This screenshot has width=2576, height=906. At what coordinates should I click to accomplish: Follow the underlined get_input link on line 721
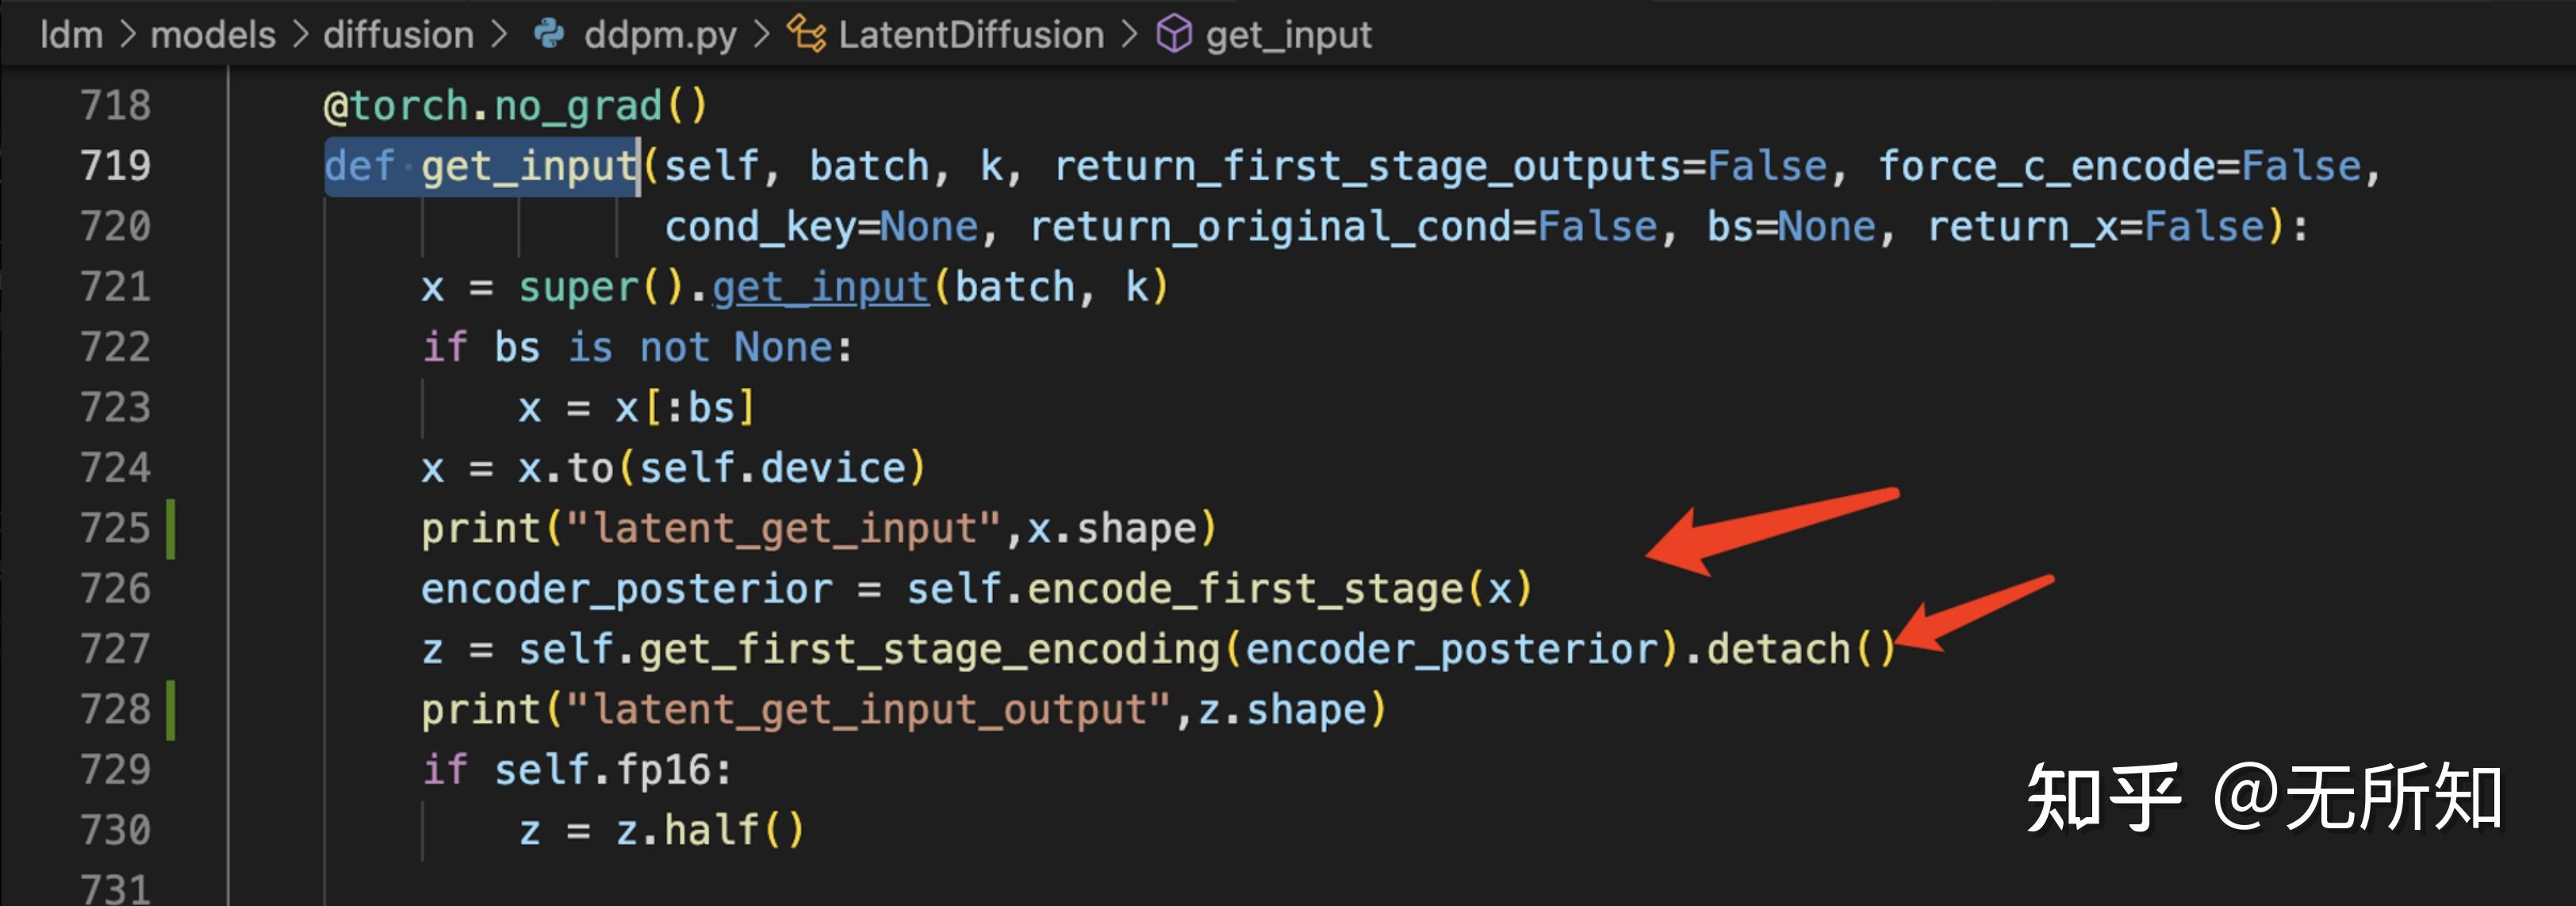tap(820, 288)
